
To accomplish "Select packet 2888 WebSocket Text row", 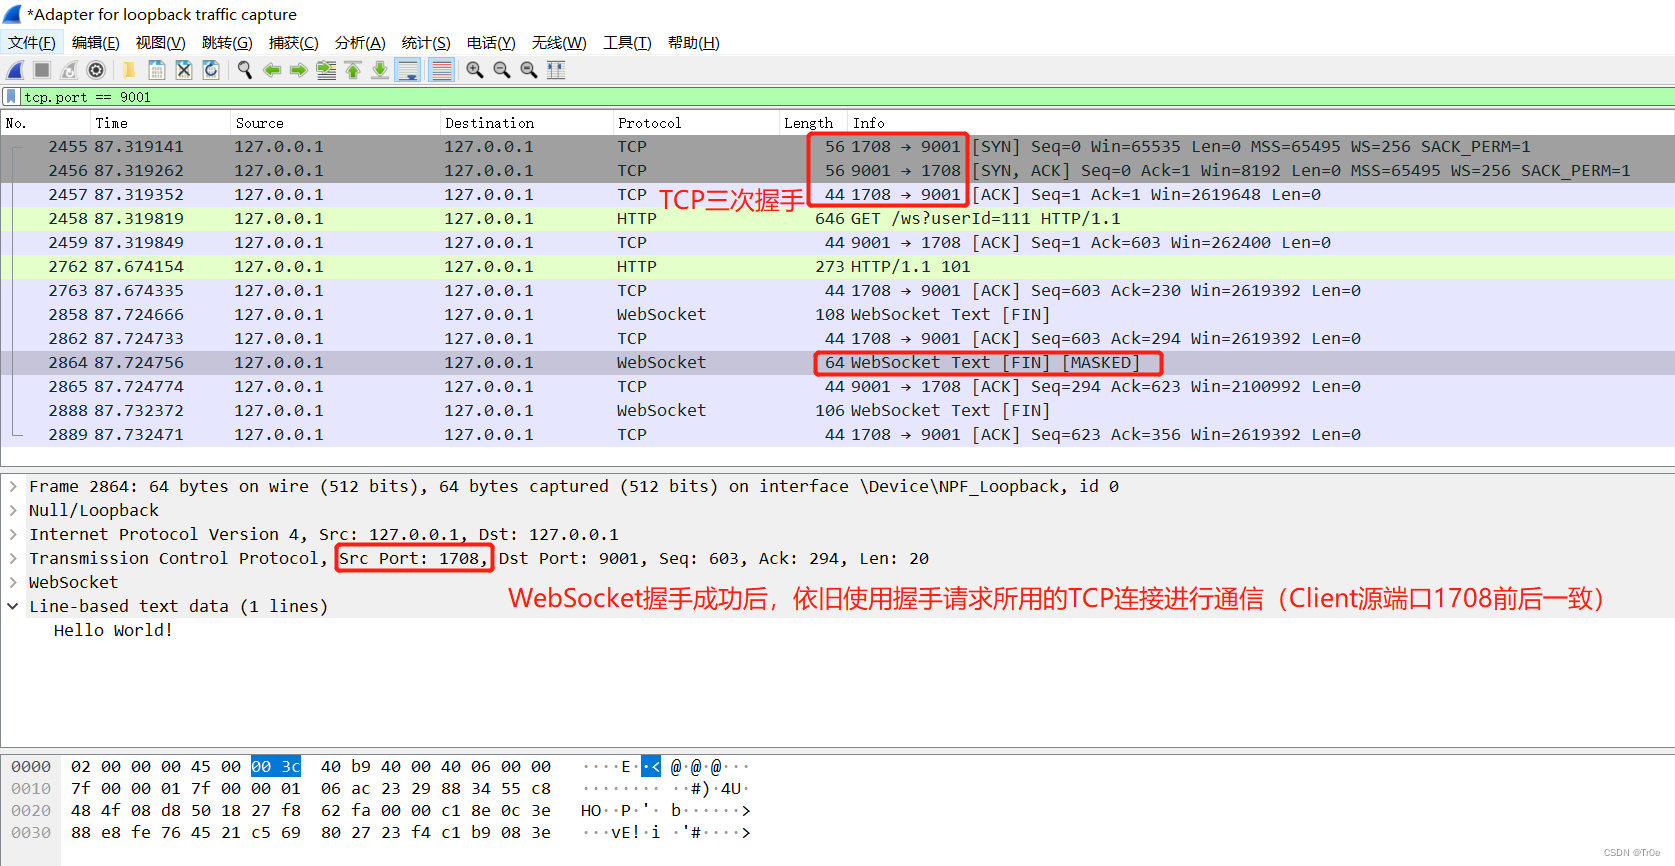I will 837,410.
